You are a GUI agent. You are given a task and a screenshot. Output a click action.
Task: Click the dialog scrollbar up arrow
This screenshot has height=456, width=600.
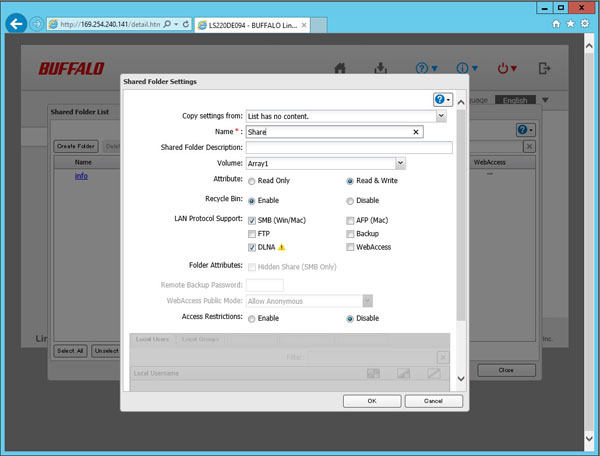pos(461,102)
